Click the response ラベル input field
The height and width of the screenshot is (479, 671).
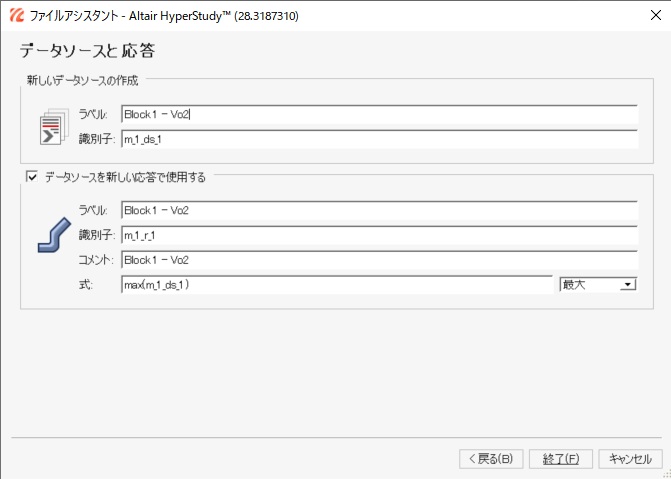tap(378, 210)
